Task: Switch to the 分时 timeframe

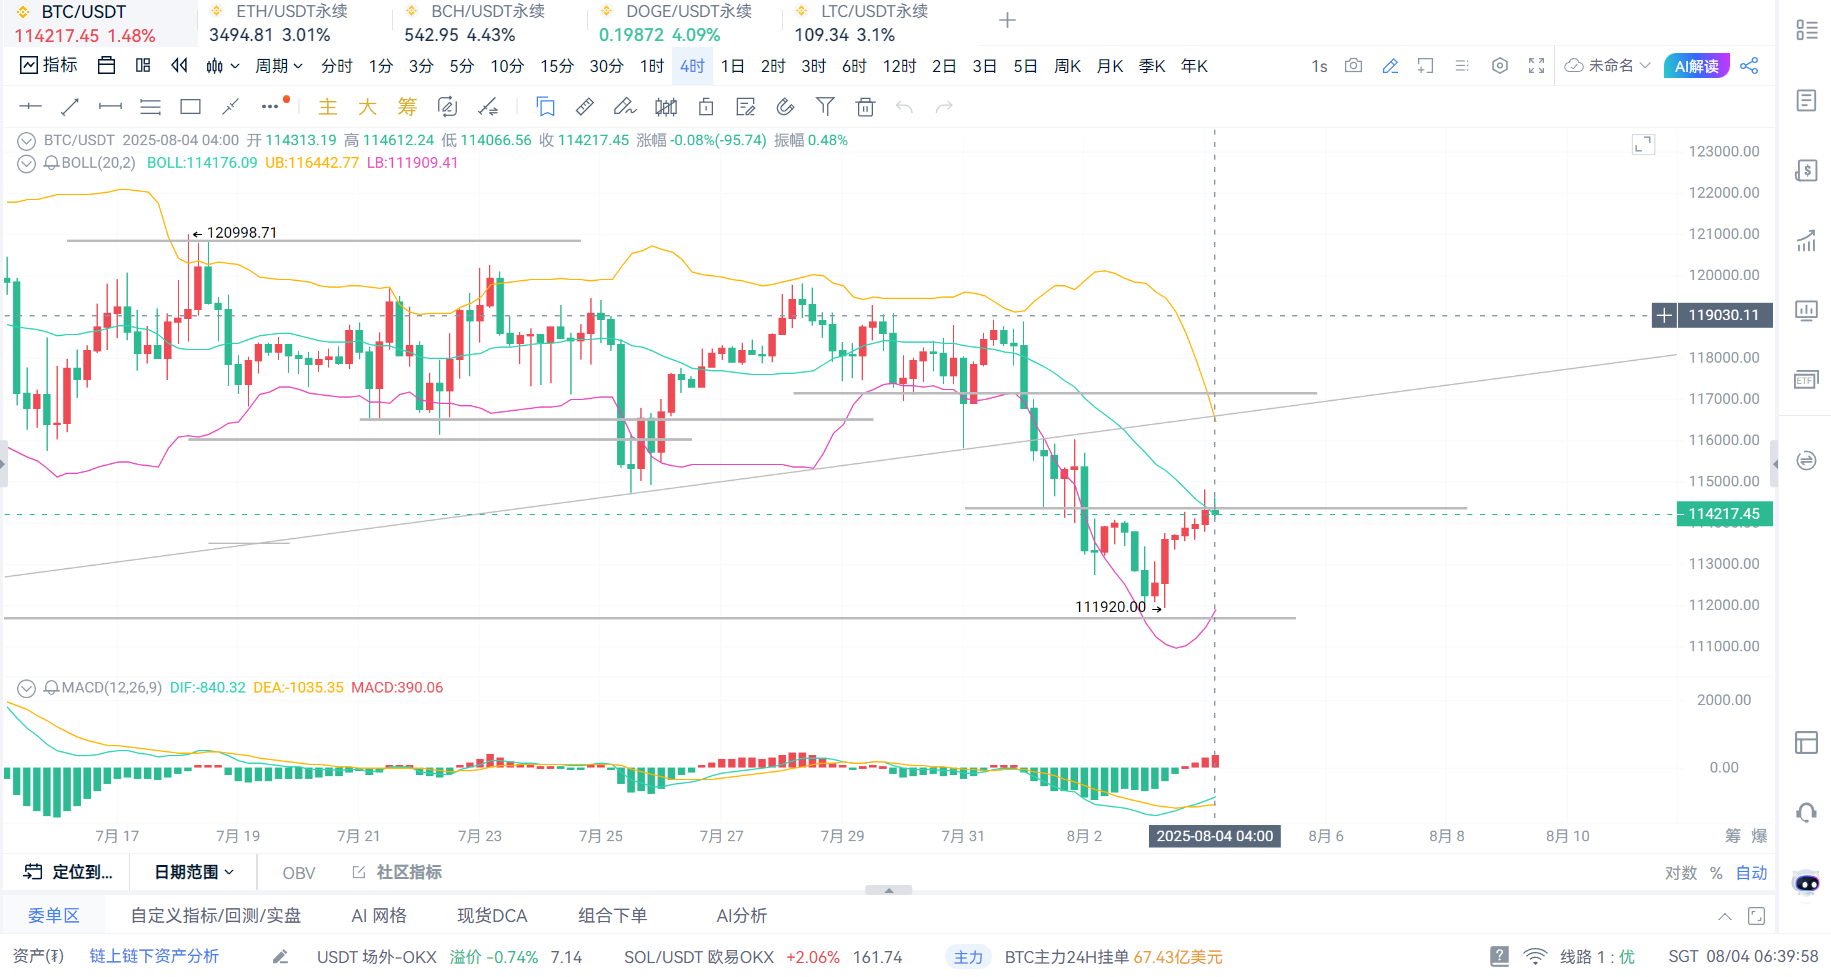Action: tap(337, 66)
